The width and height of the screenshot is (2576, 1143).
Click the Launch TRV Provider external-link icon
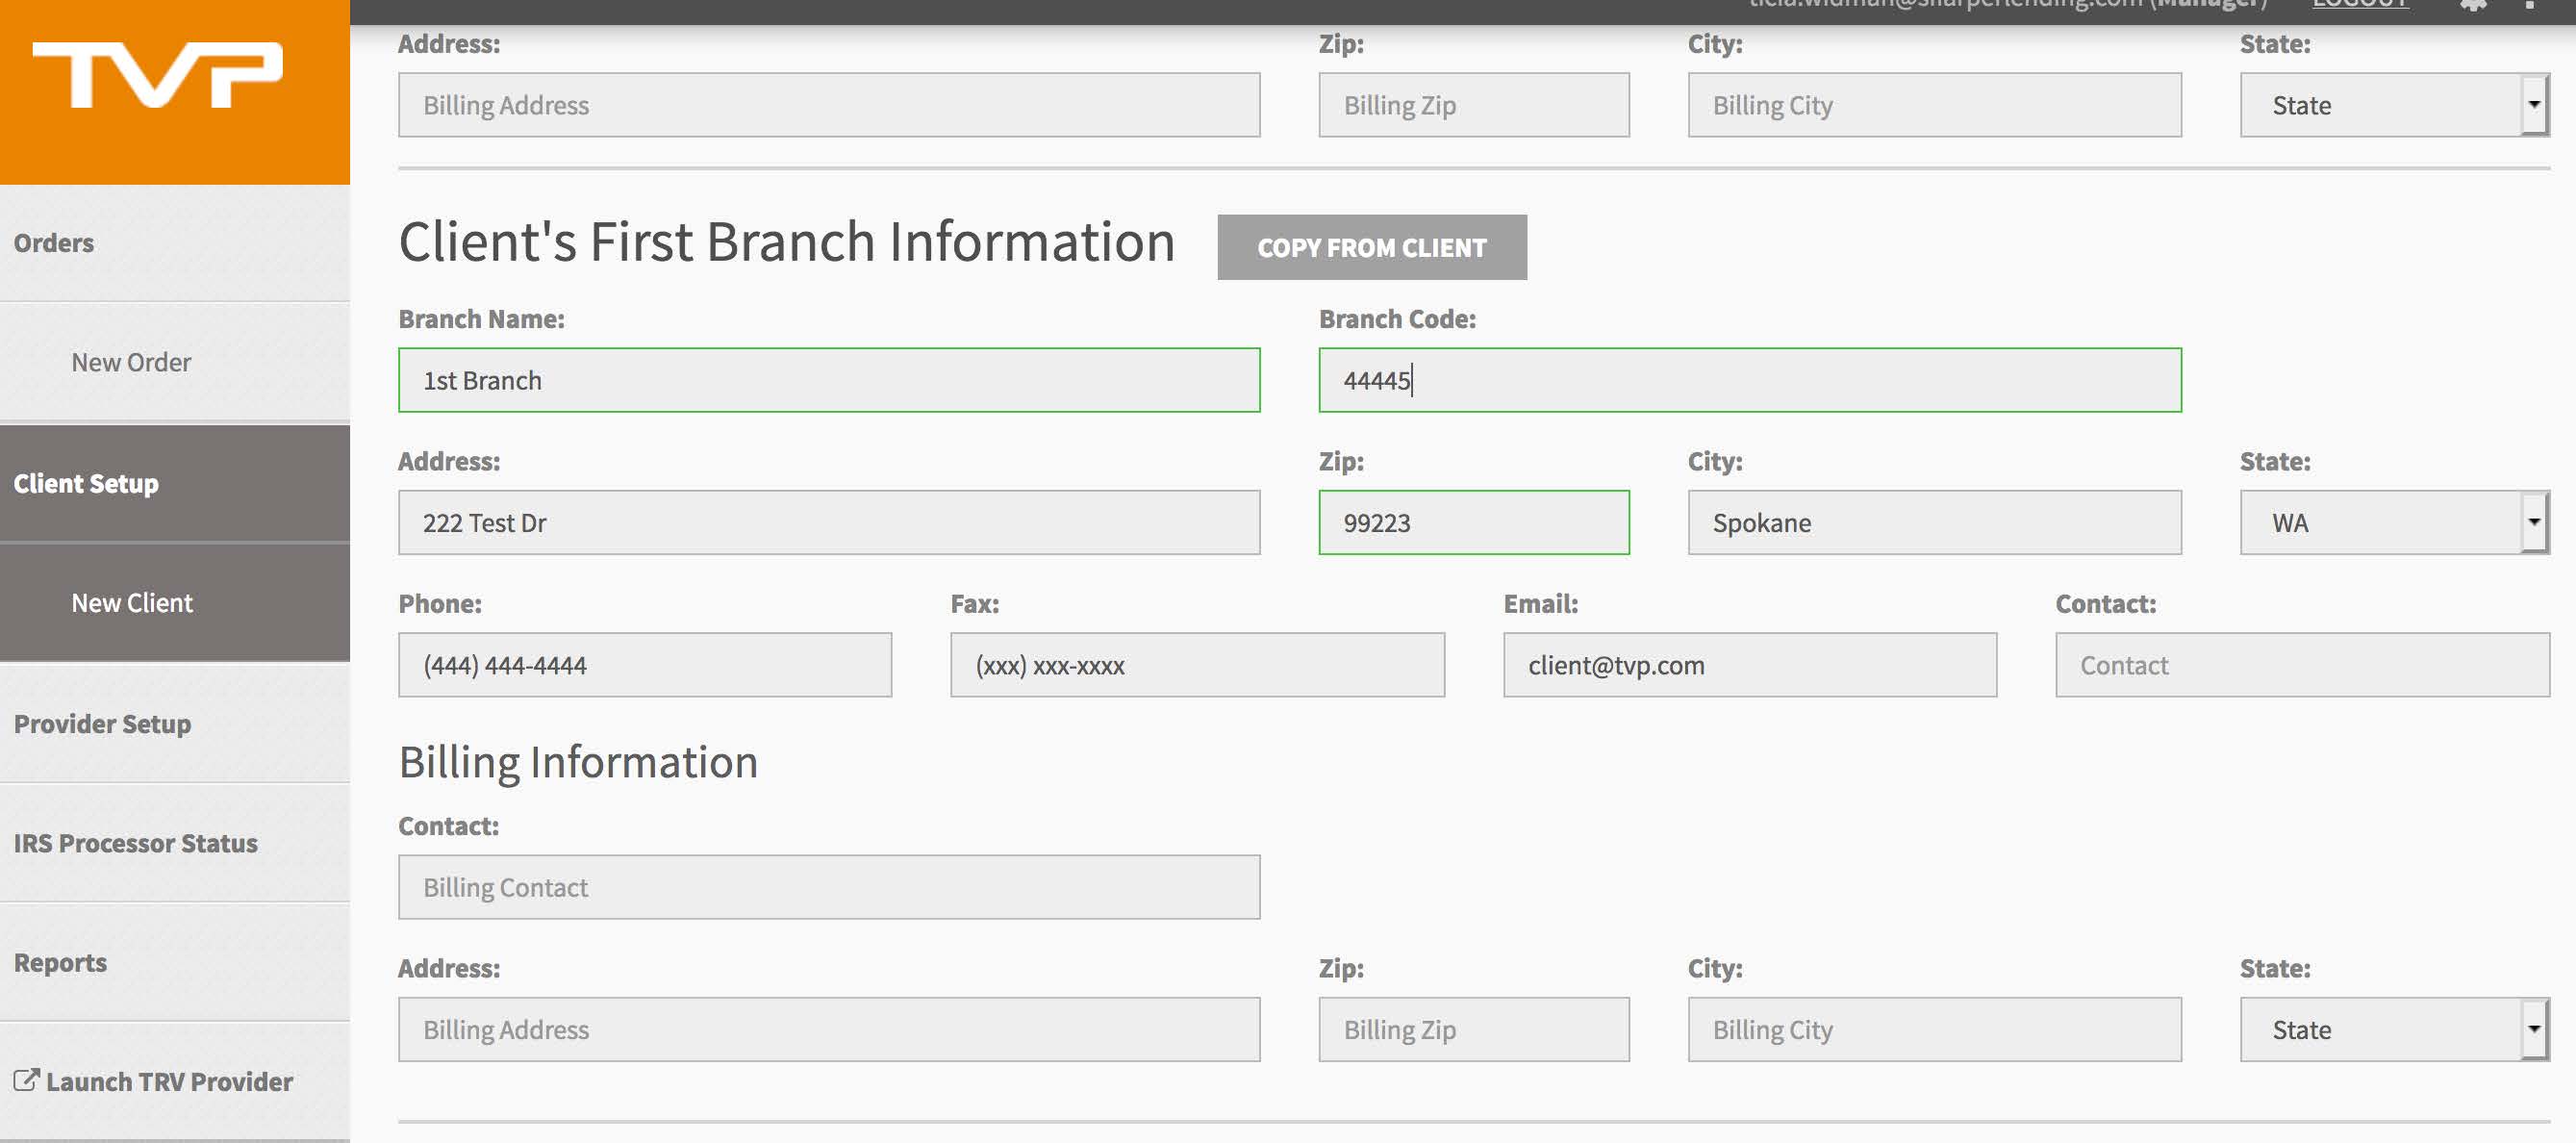pyautogui.click(x=26, y=1080)
